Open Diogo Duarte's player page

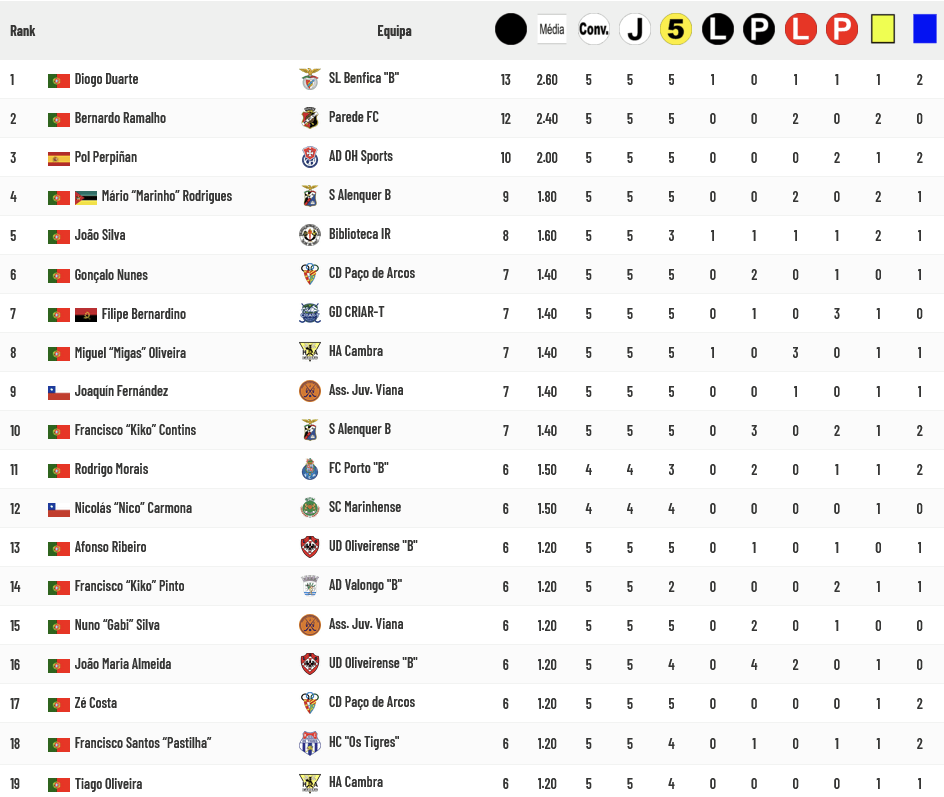[x=106, y=79]
